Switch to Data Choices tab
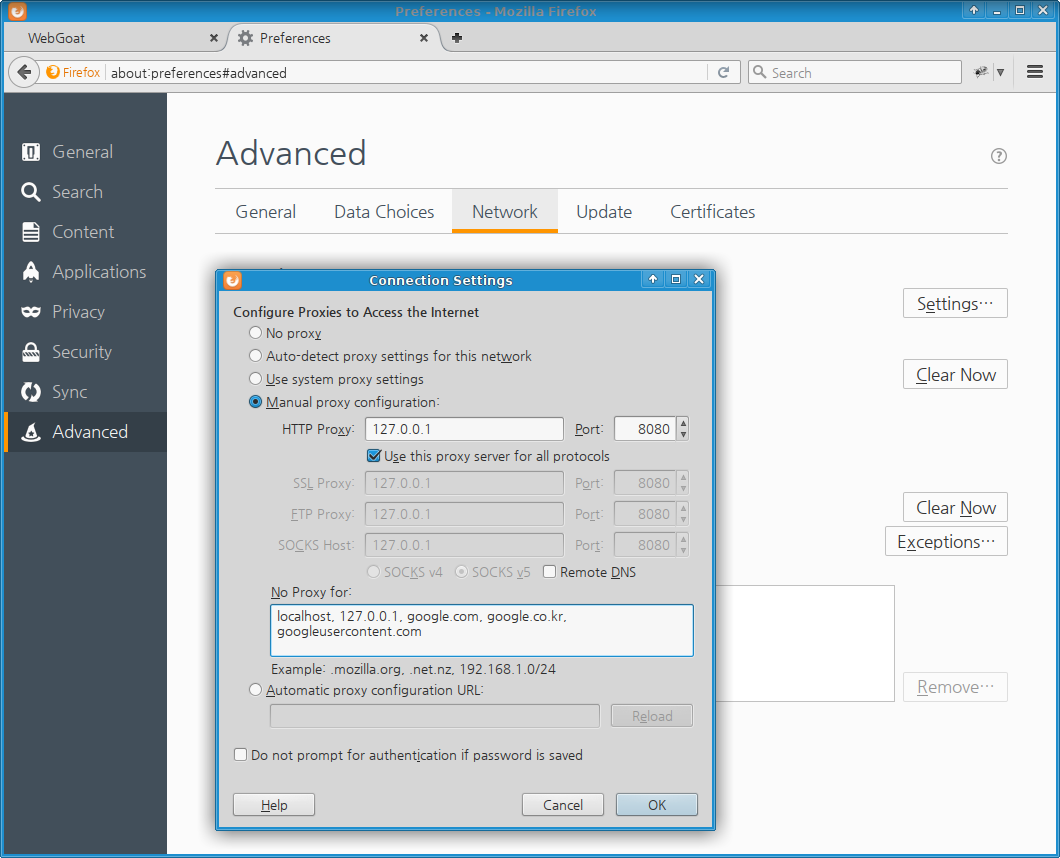1060x858 pixels. point(384,212)
